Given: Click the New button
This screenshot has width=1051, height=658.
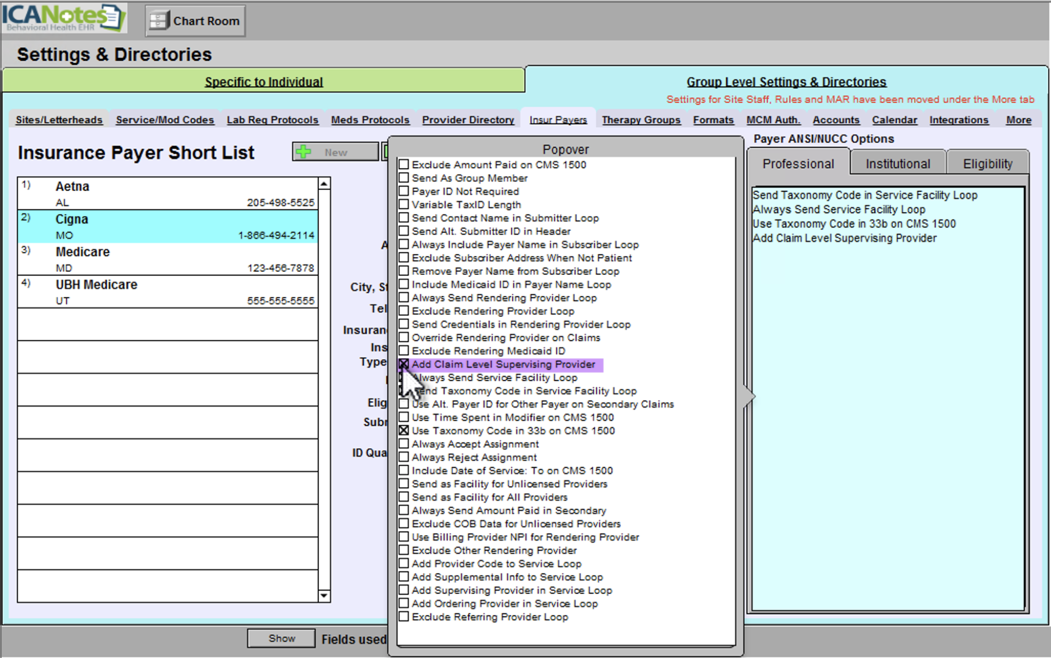Looking at the screenshot, I should (336, 151).
